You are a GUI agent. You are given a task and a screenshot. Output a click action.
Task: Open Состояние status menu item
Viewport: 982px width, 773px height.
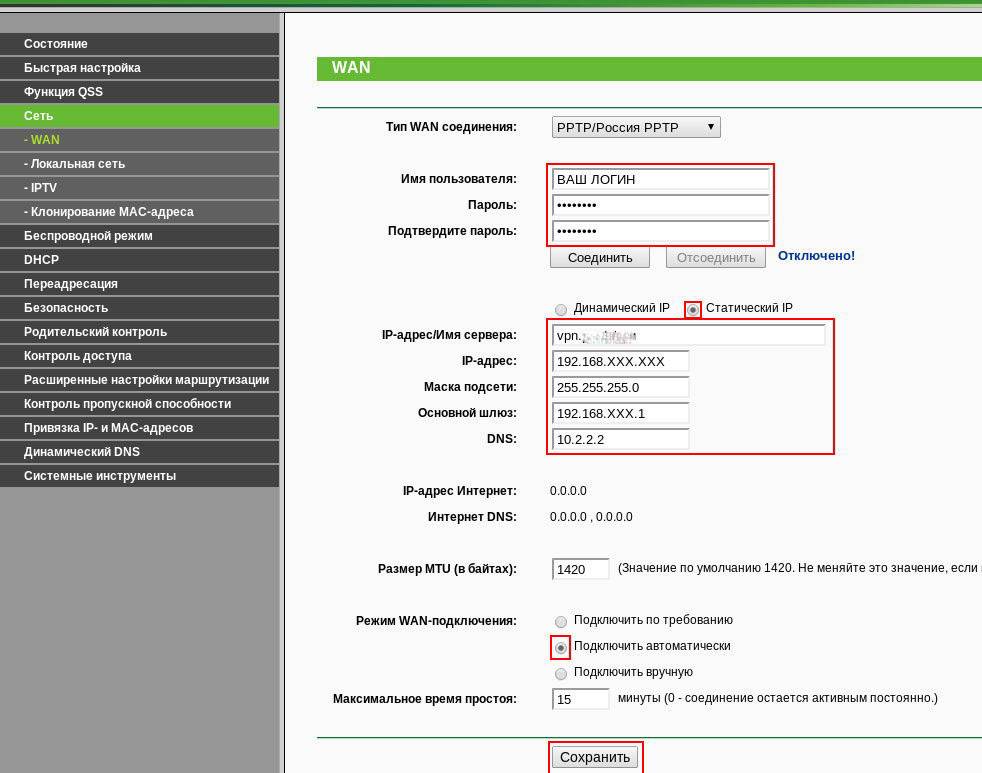pos(139,44)
